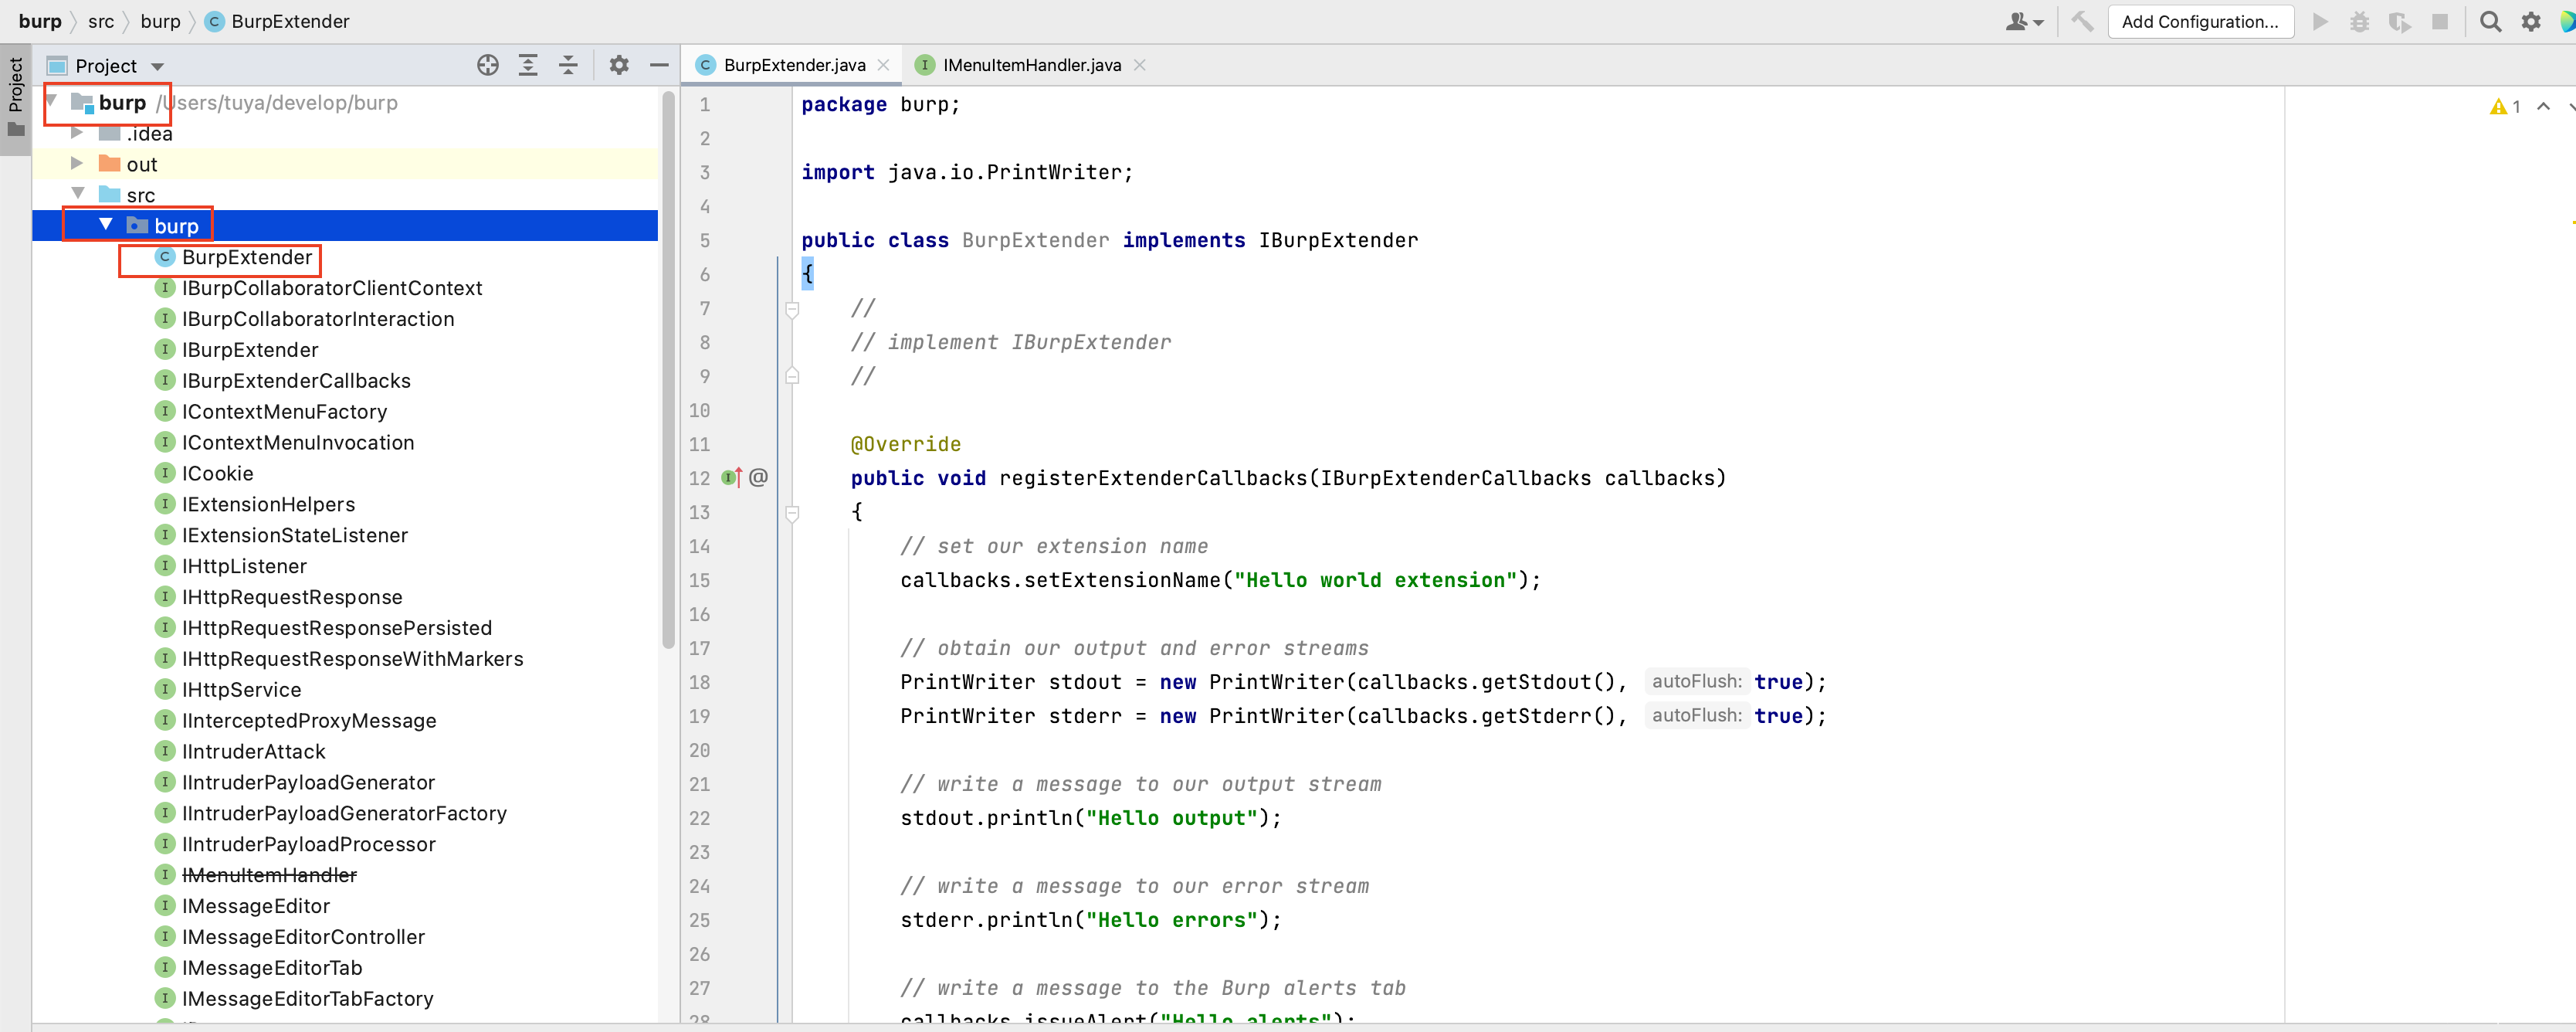Switch to IMenuItemHandler.java tab
Image resolution: width=2576 pixels, height=1032 pixels.
[x=1030, y=66]
